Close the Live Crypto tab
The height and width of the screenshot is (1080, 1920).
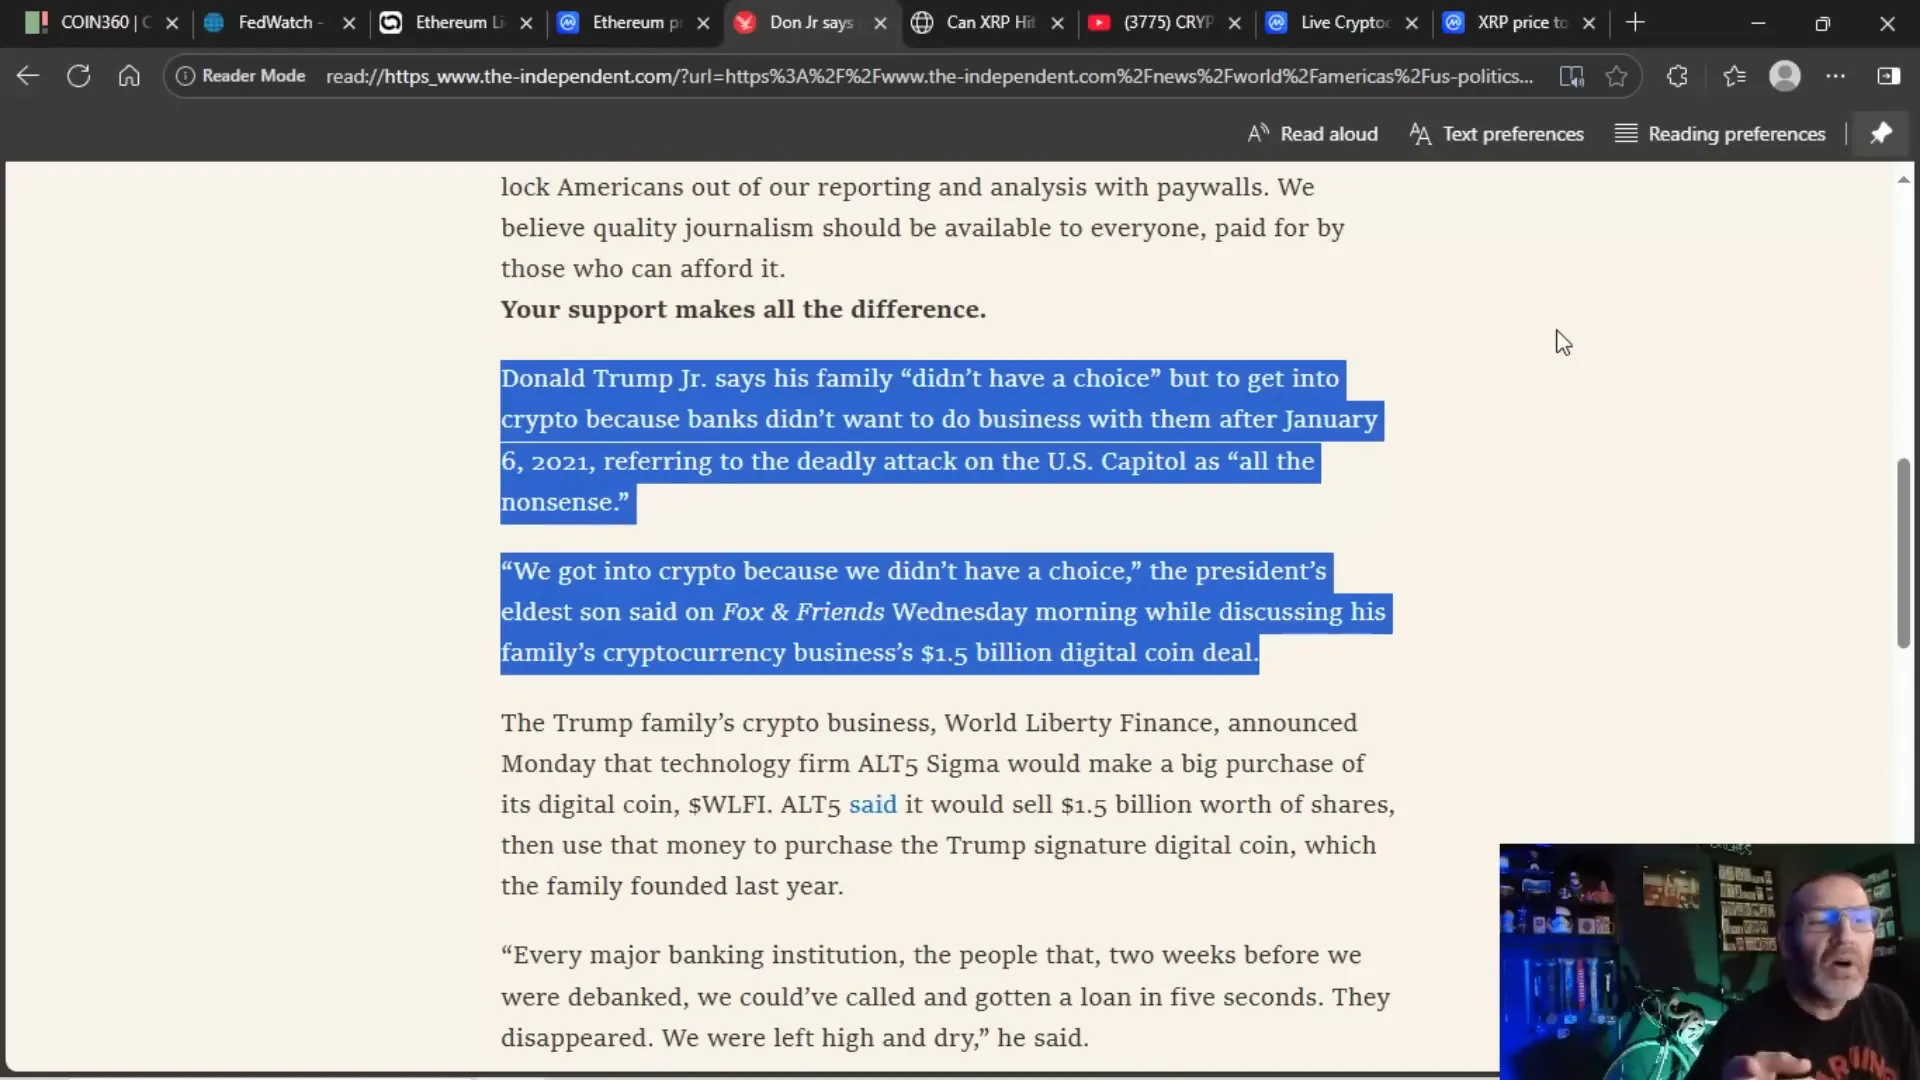click(x=1411, y=23)
